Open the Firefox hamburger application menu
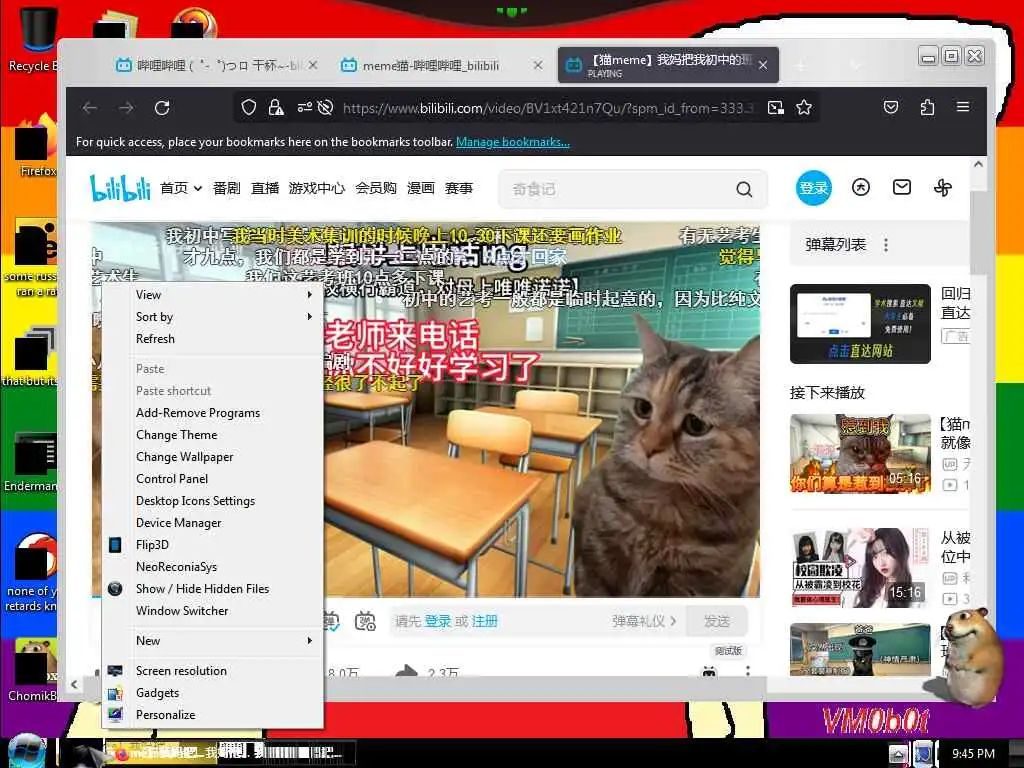This screenshot has width=1024, height=768. coord(963,107)
